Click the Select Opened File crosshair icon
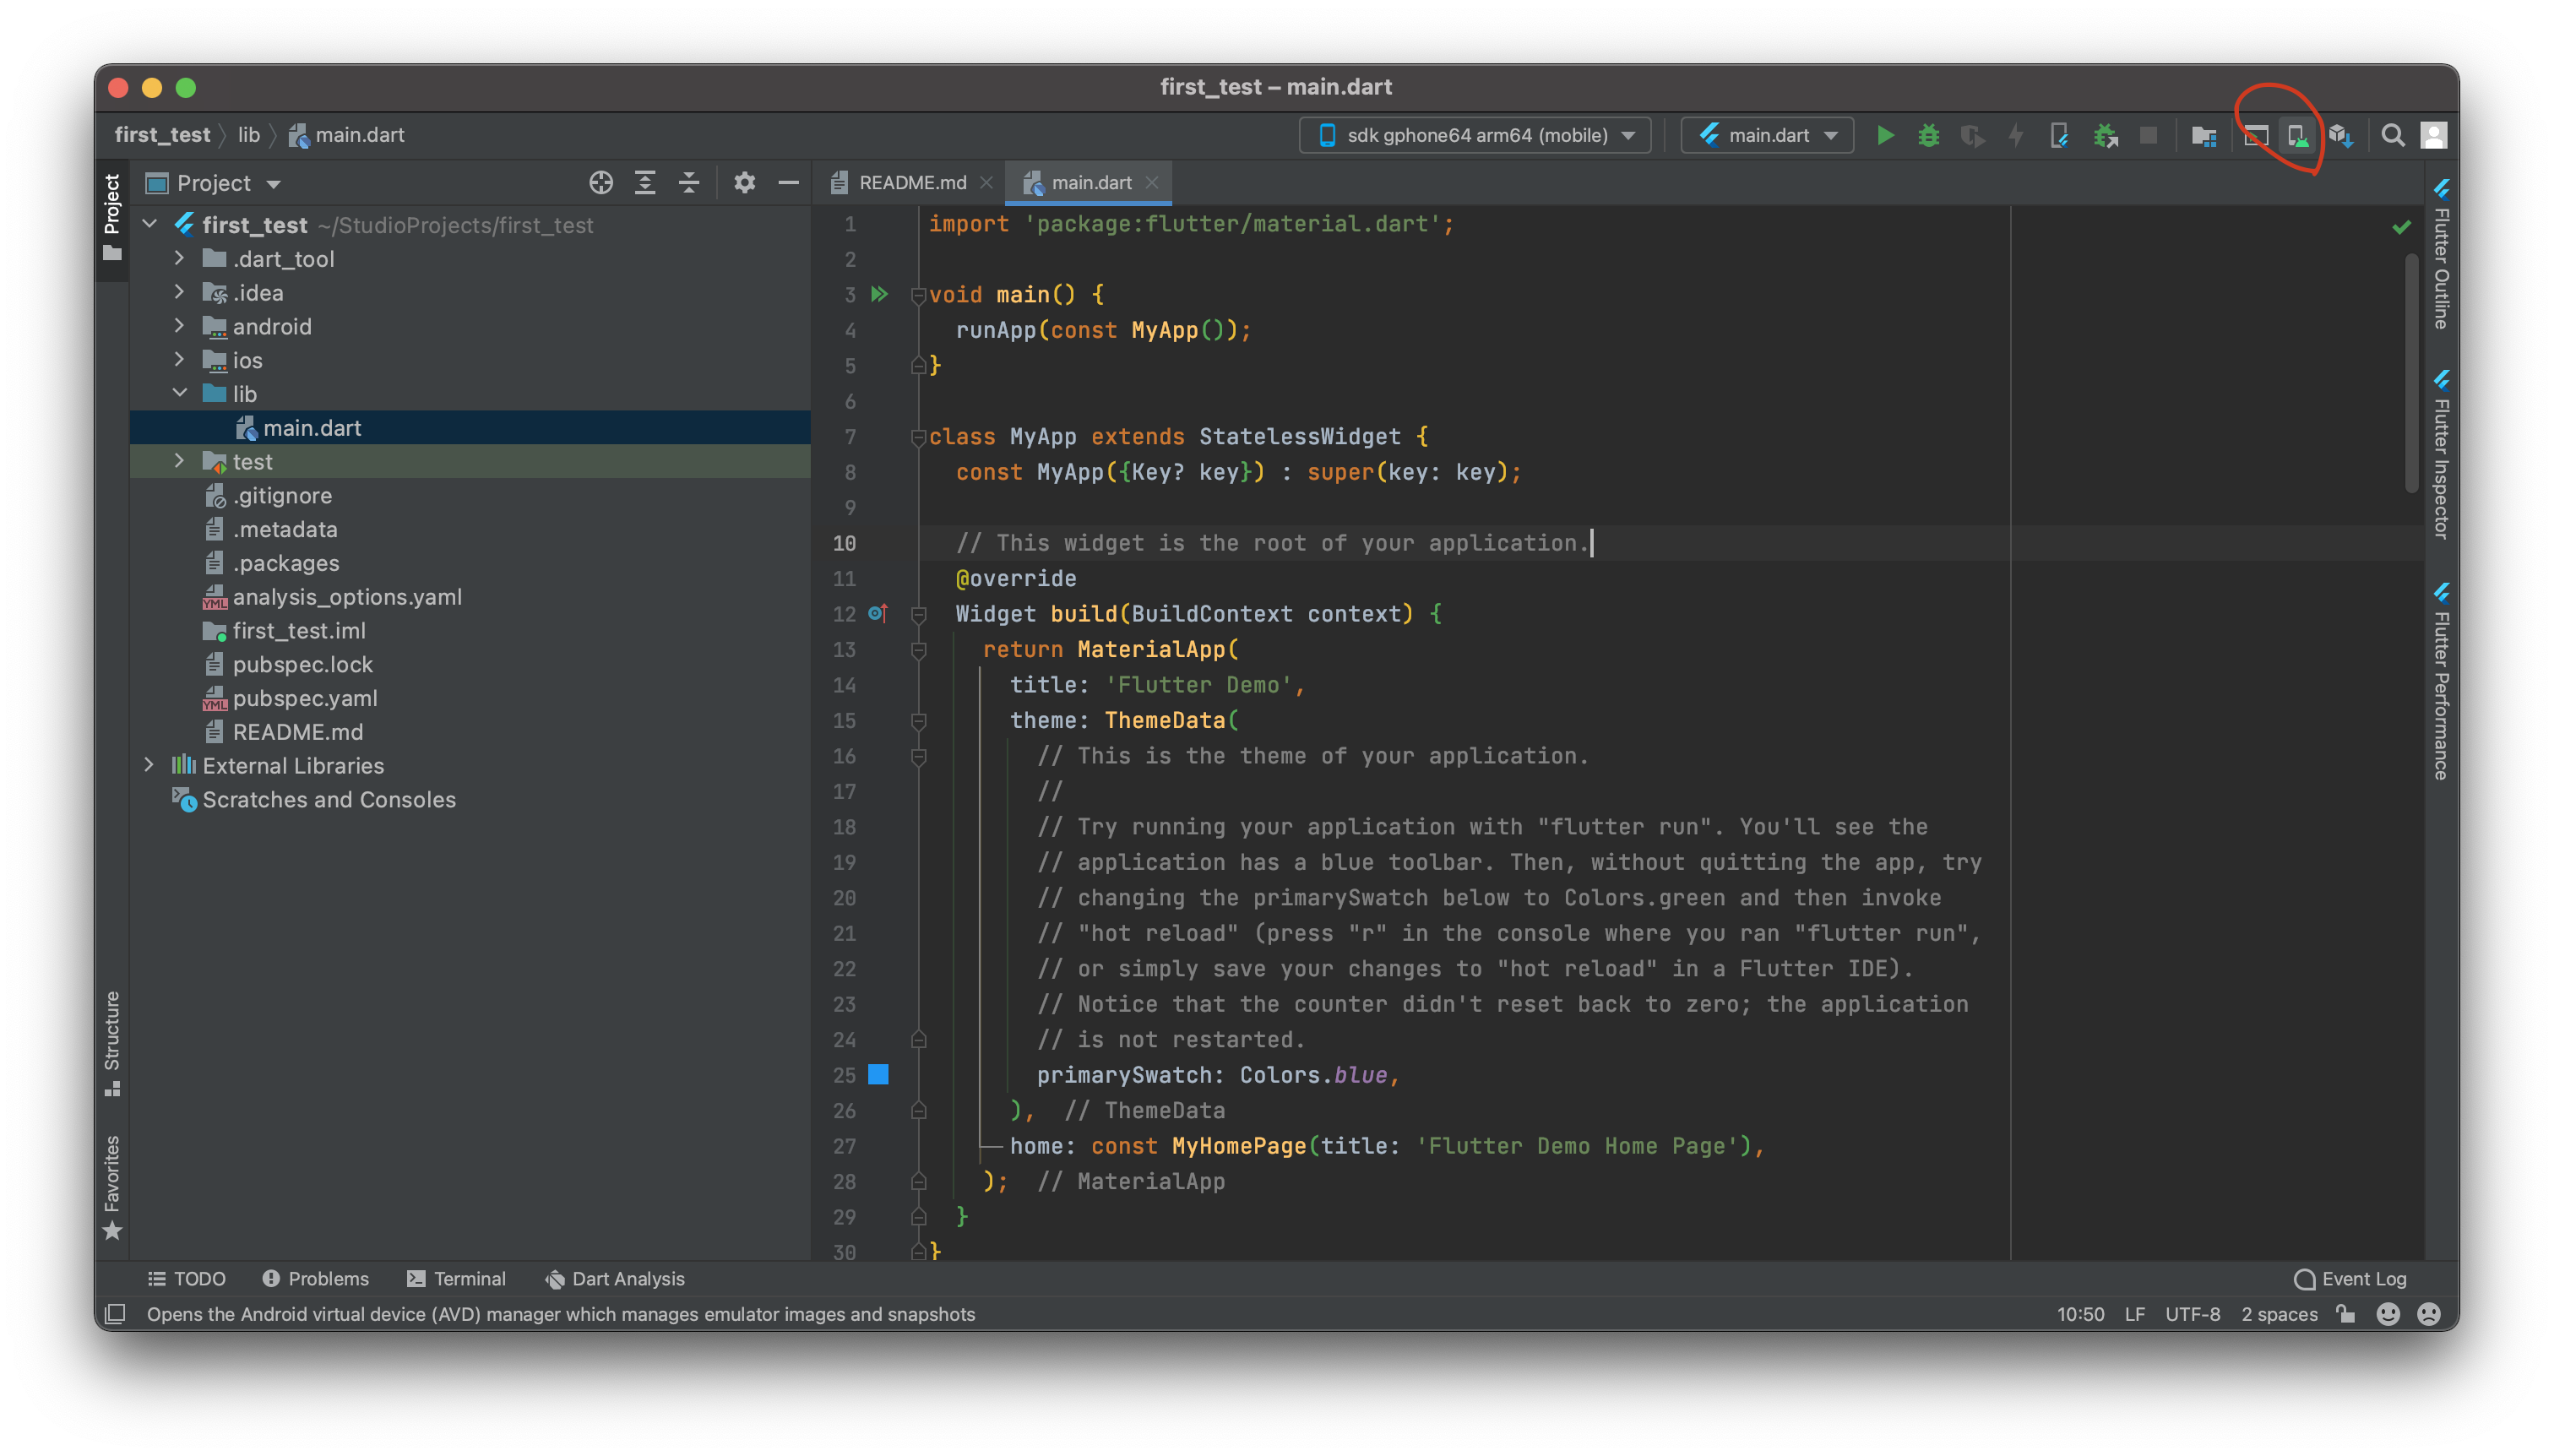Image resolution: width=2554 pixels, height=1456 pixels. [600, 183]
